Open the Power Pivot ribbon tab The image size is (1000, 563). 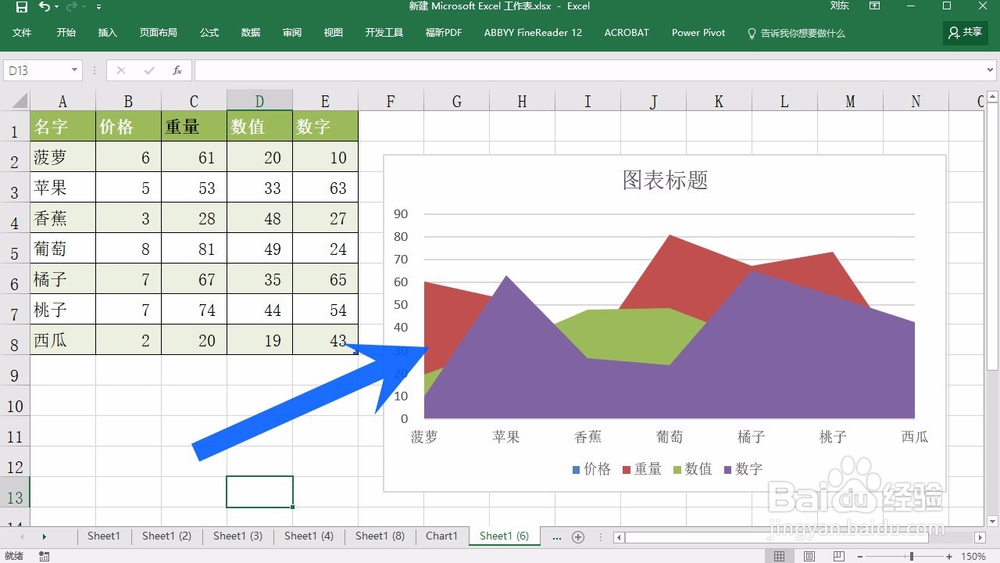698,33
